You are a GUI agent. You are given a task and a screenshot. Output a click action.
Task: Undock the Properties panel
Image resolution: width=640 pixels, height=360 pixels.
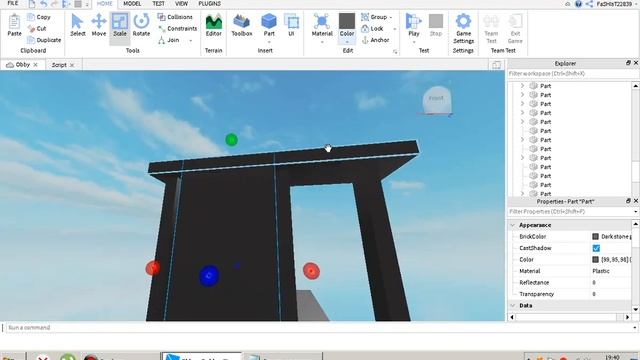click(x=628, y=201)
